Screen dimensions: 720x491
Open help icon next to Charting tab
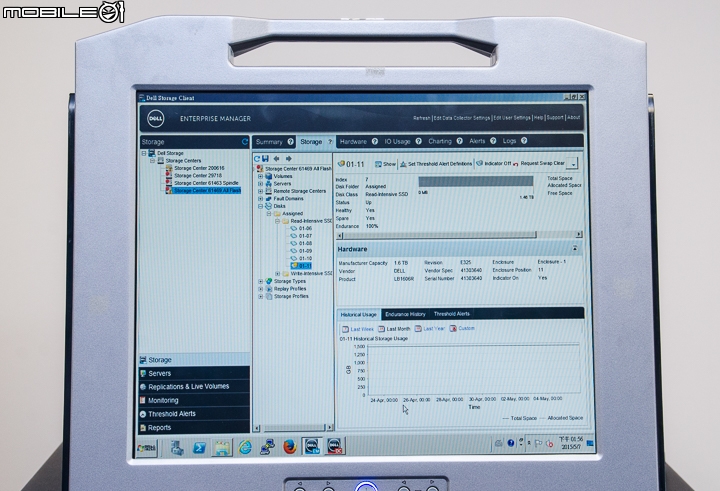pos(459,141)
